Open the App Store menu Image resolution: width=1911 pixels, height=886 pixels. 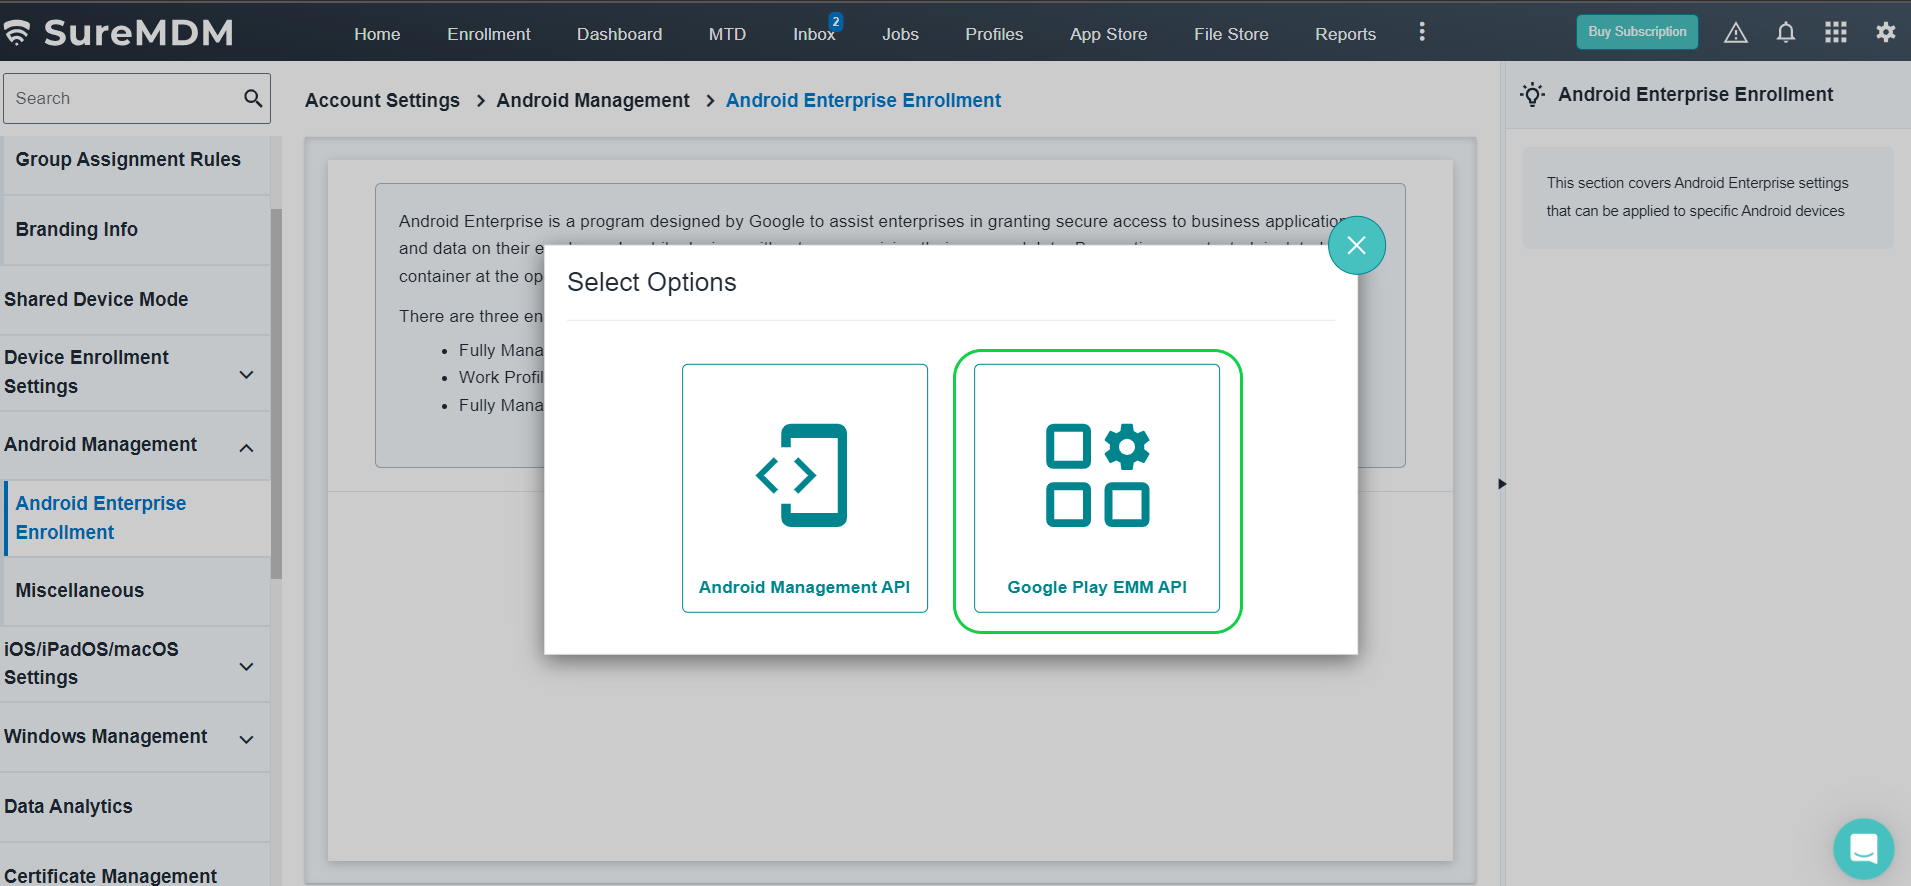pos(1108,34)
